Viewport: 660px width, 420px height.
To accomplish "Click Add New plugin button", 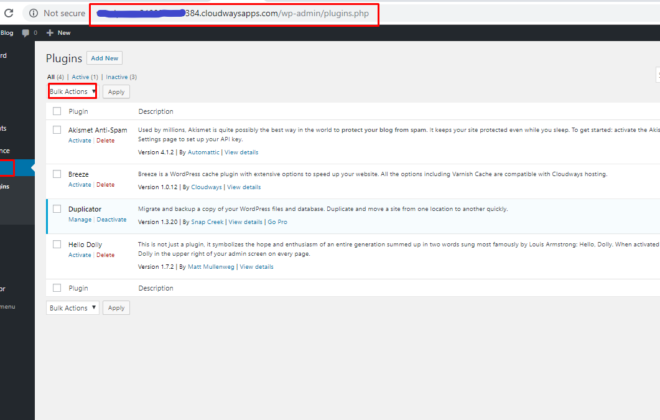I will click(104, 58).
